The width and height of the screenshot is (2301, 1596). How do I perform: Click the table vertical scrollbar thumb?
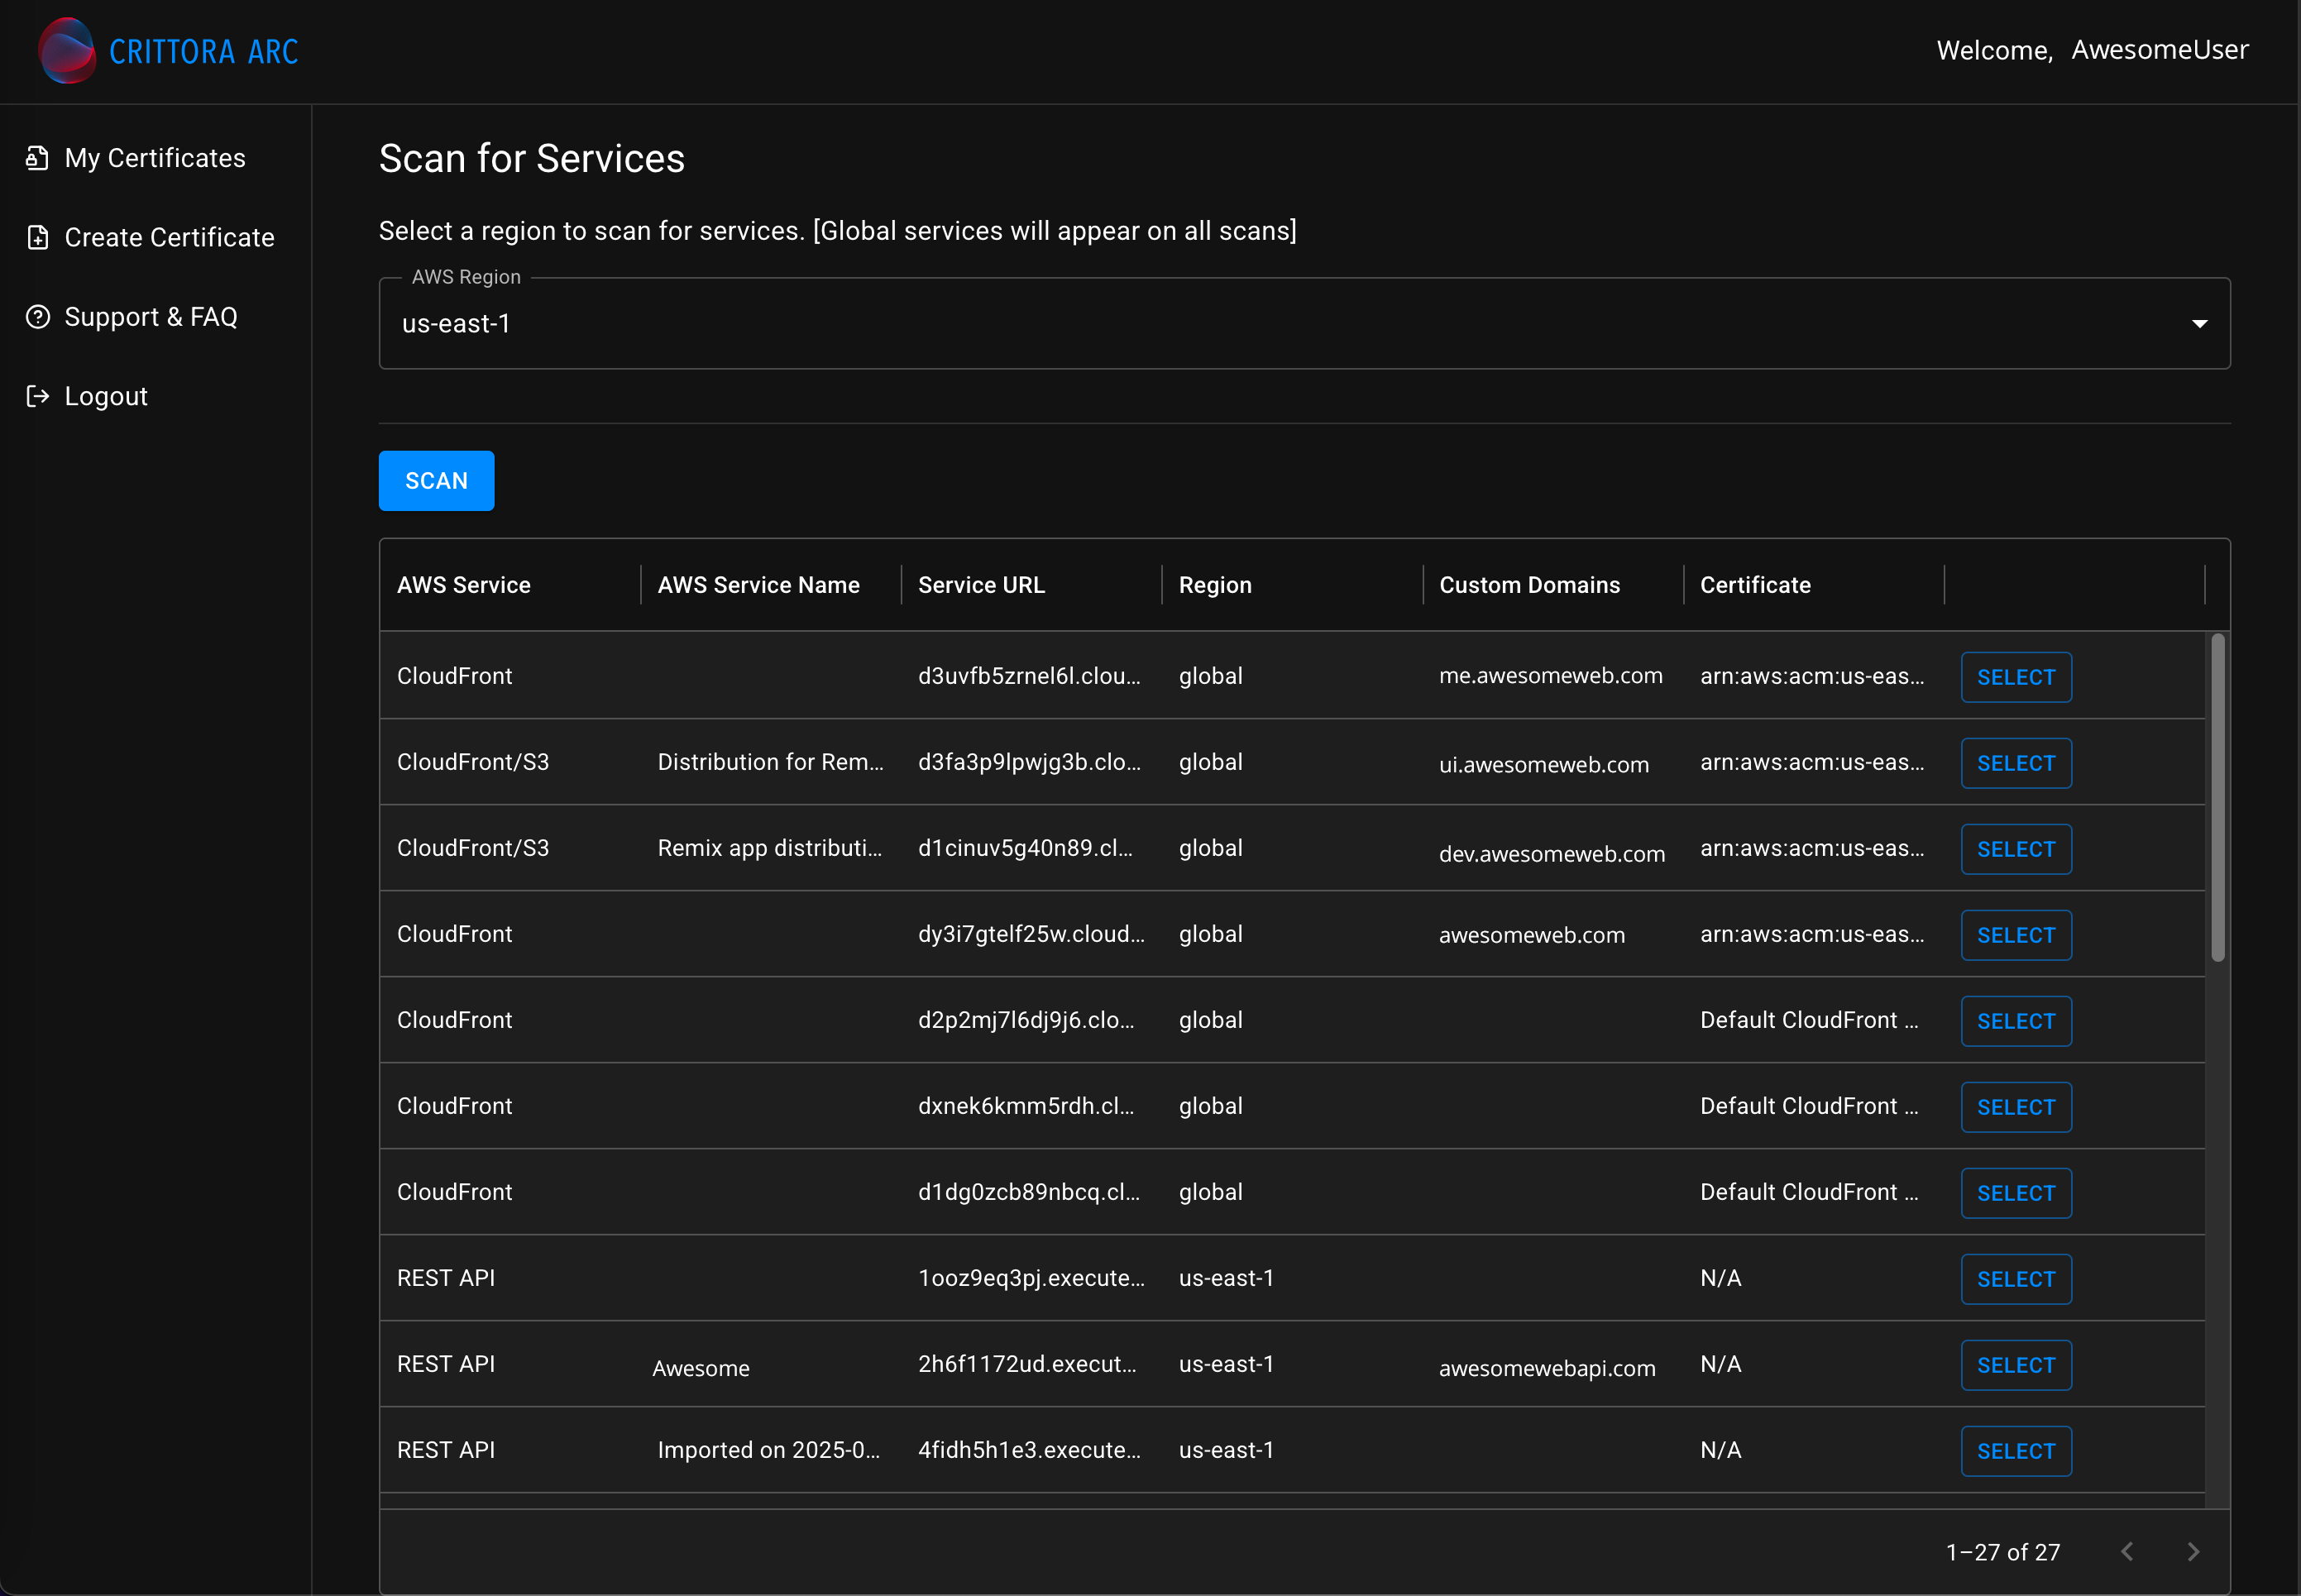pos(2217,798)
